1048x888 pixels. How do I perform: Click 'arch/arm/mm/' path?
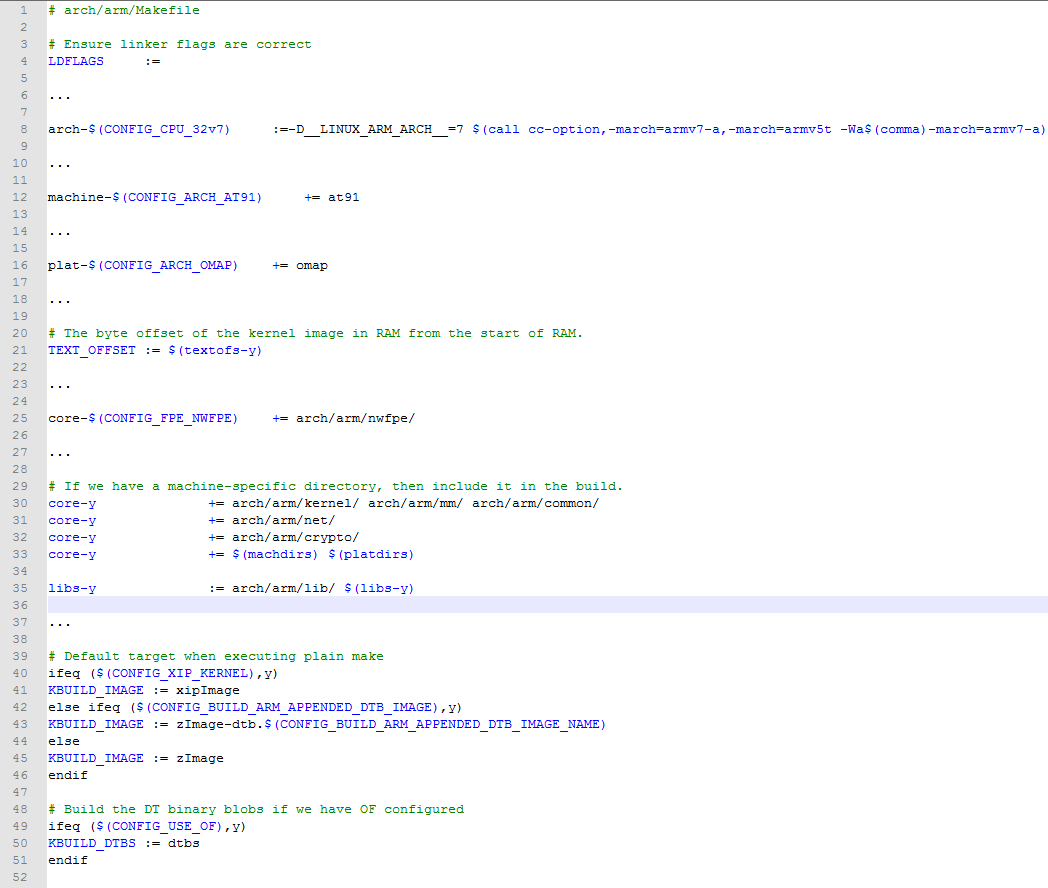click(x=415, y=503)
